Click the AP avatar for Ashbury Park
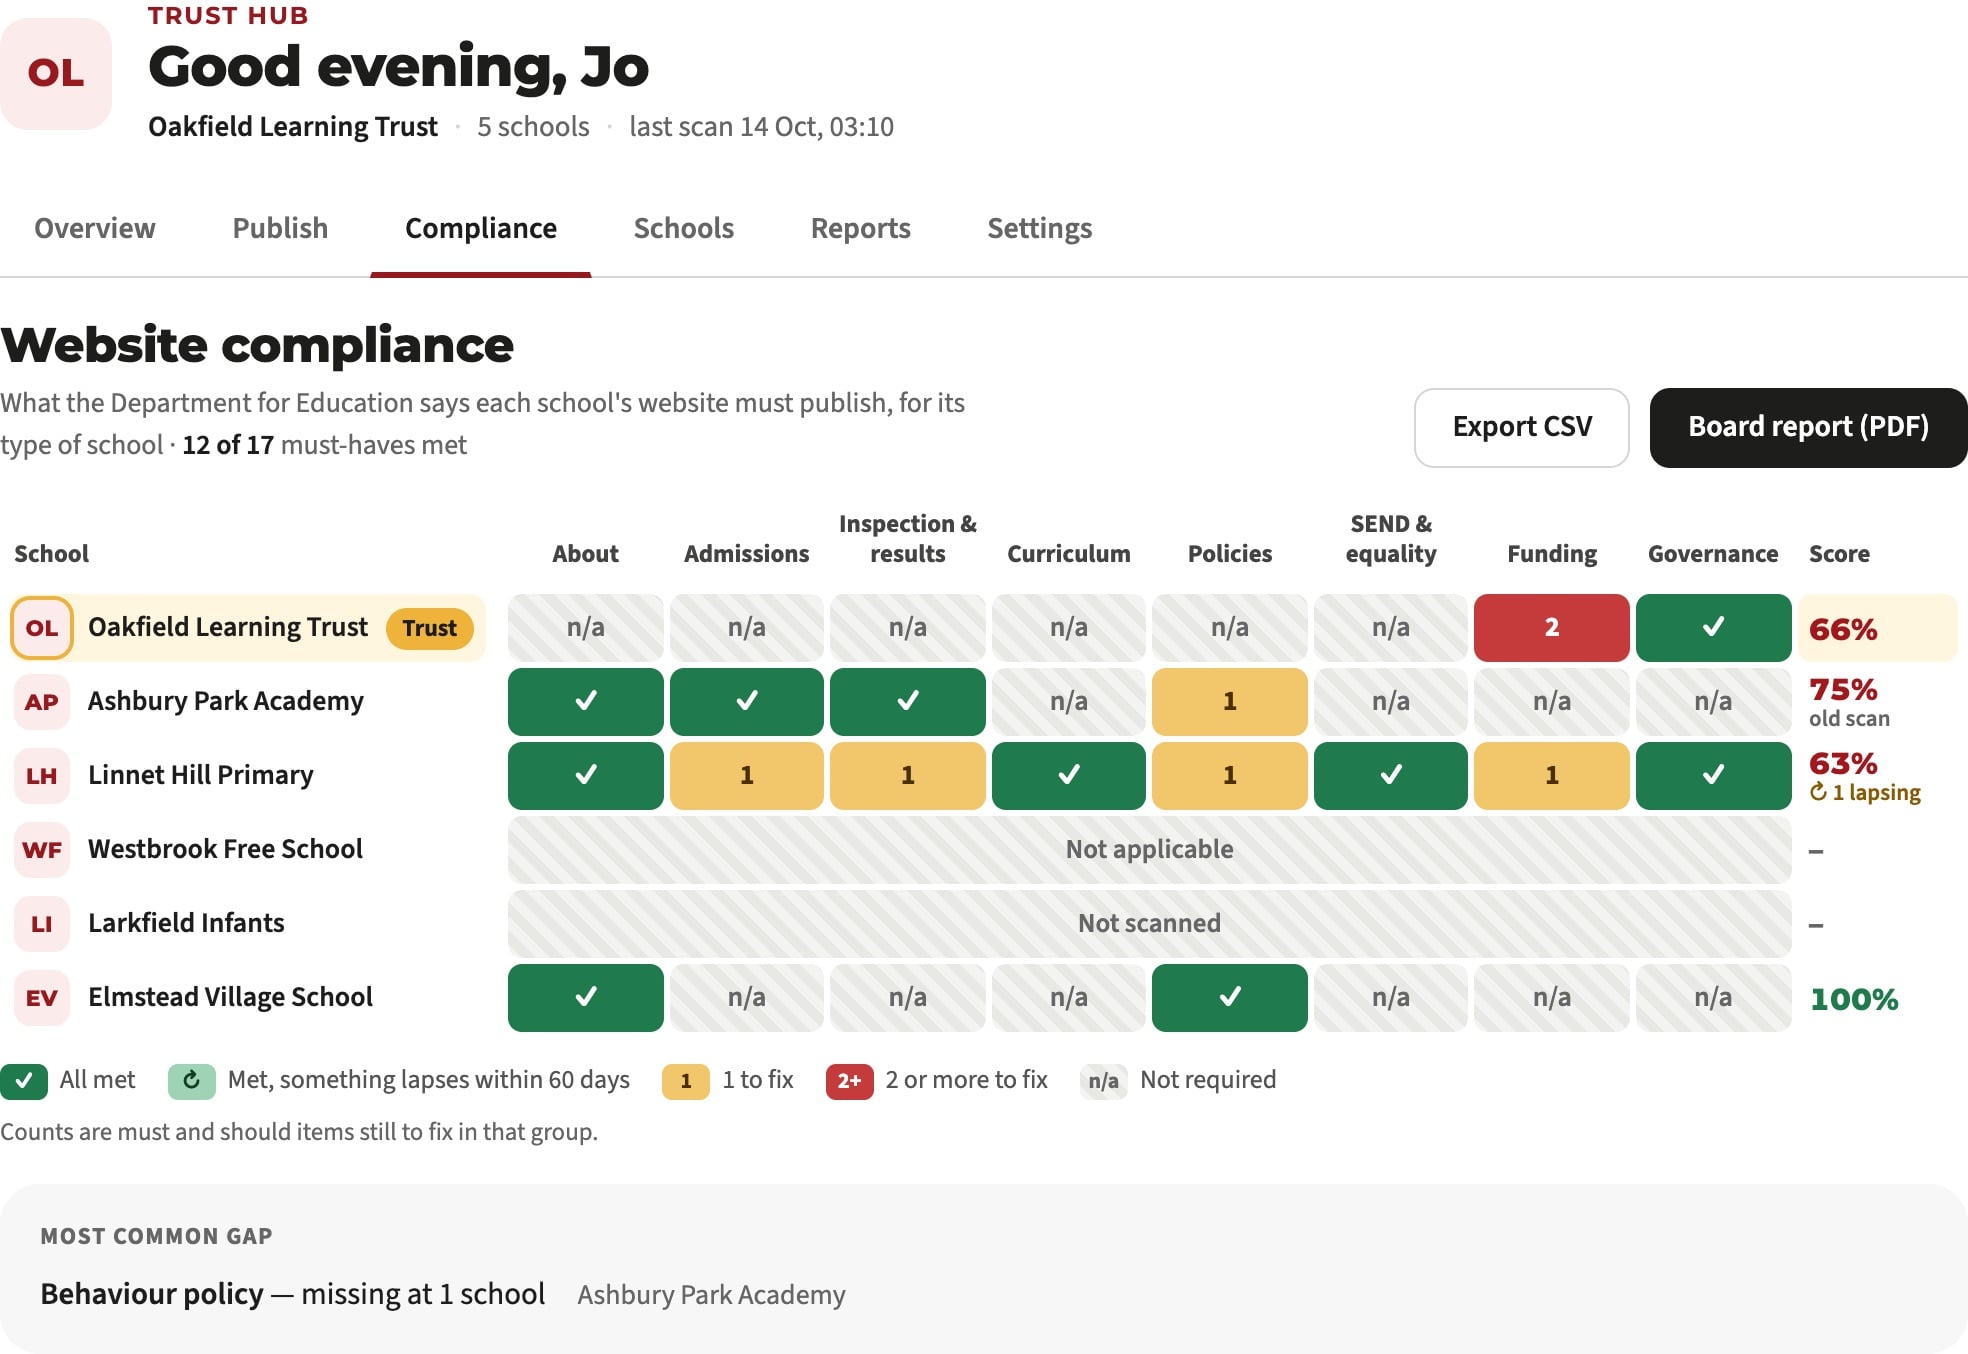Screen dimensions: 1968x1354 coord(42,702)
